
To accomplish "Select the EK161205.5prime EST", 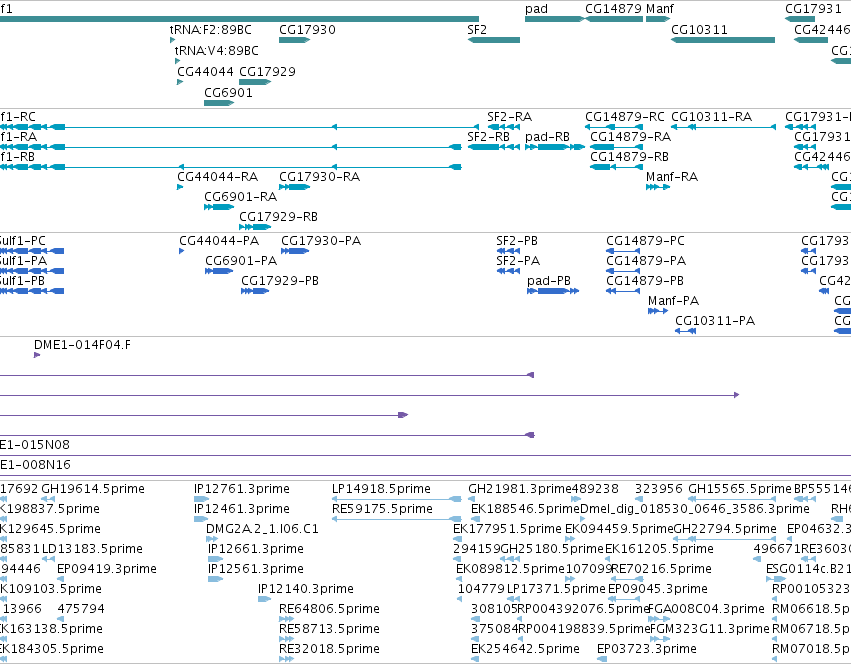I will click(609, 559).
